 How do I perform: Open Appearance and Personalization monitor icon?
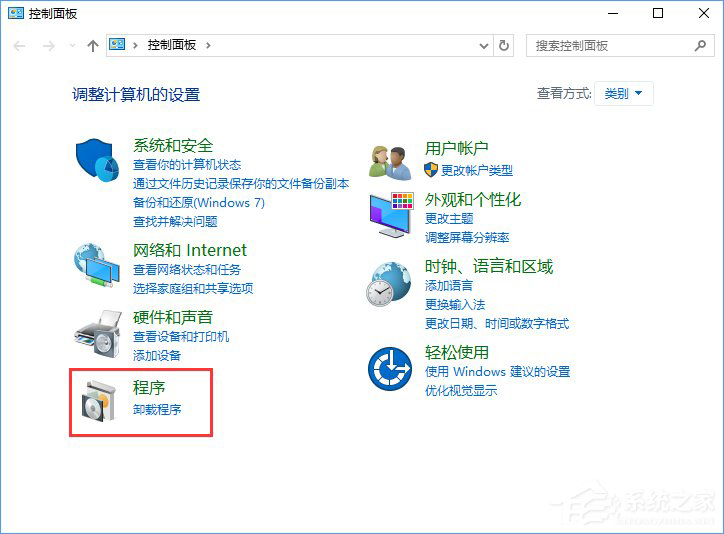click(390, 213)
